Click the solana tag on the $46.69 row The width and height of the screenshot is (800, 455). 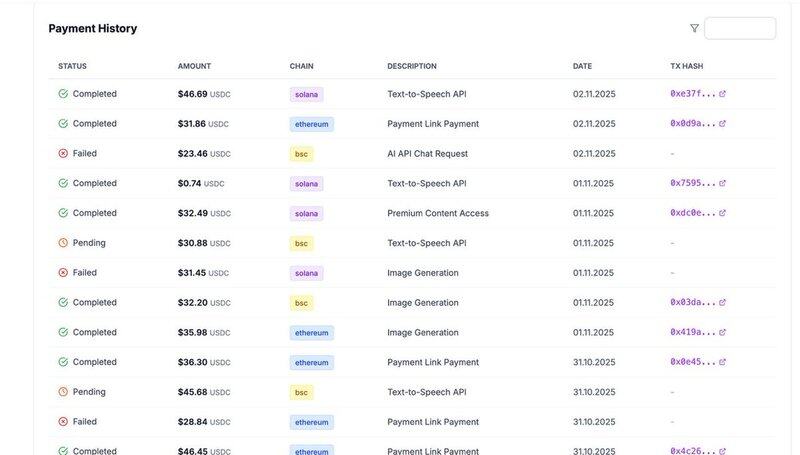(307, 95)
